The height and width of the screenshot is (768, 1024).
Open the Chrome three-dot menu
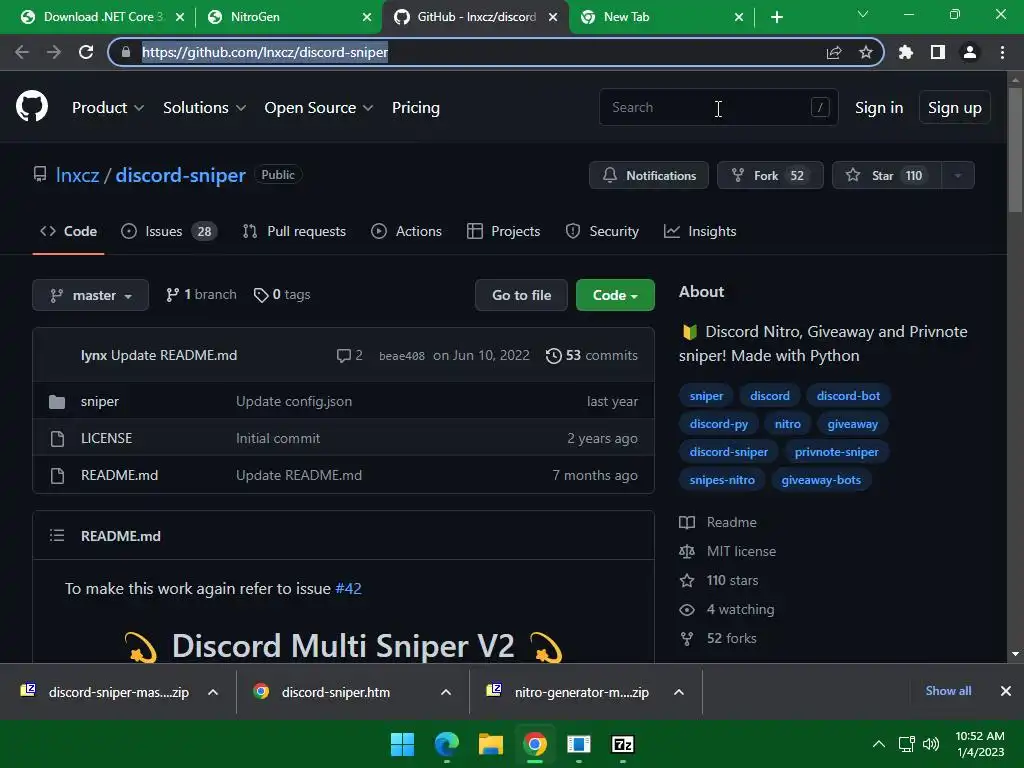(1002, 52)
